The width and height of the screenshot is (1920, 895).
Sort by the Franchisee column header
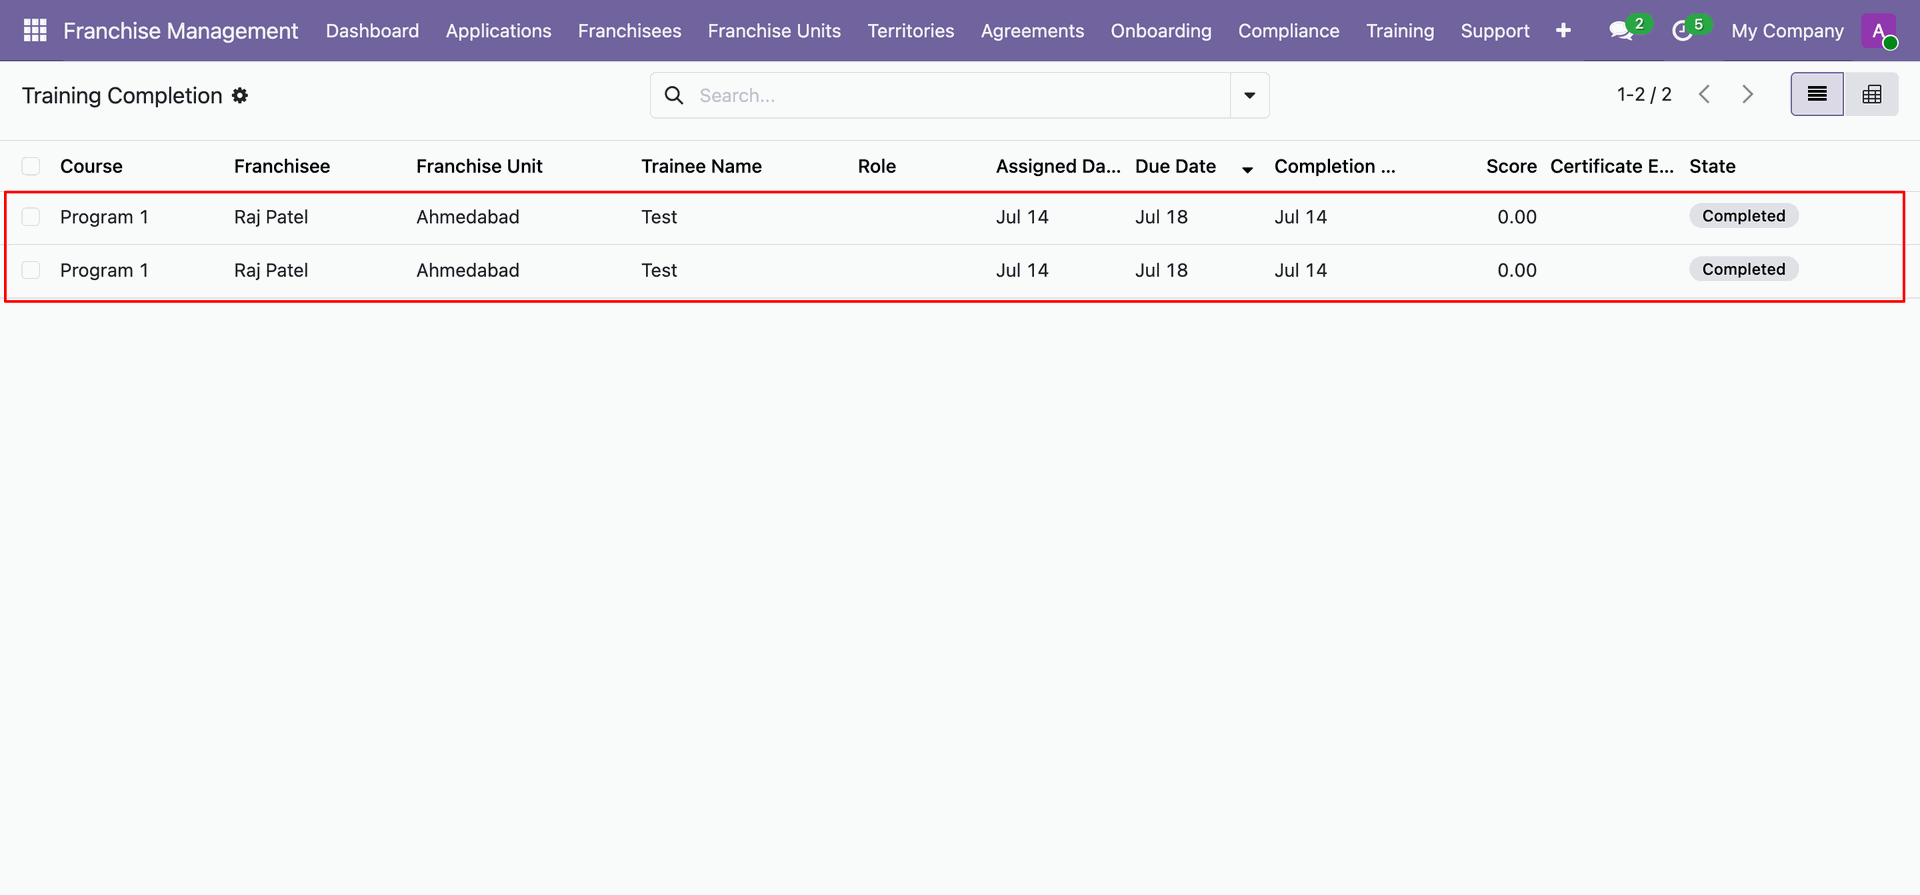(x=282, y=166)
